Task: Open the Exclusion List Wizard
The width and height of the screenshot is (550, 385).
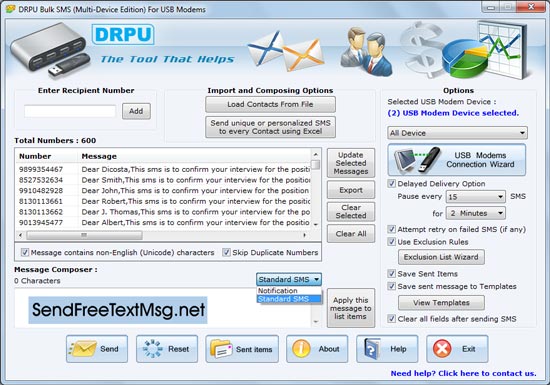Action: point(441,257)
